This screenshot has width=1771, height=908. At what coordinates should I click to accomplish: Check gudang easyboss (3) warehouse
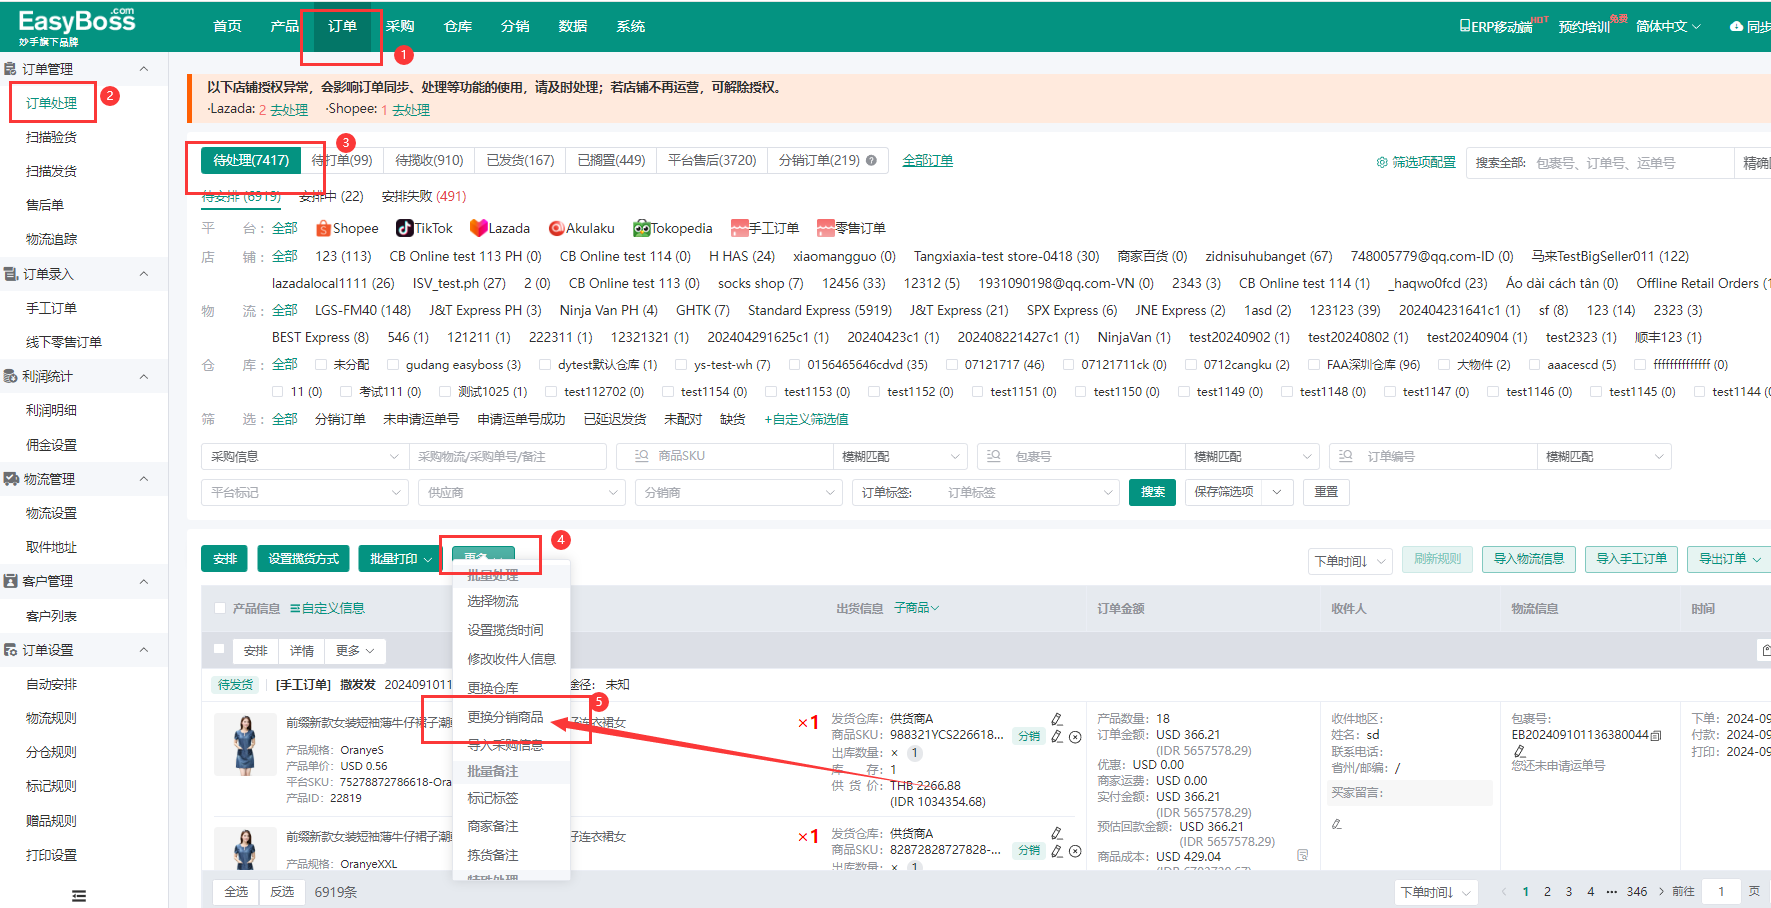pos(393,365)
